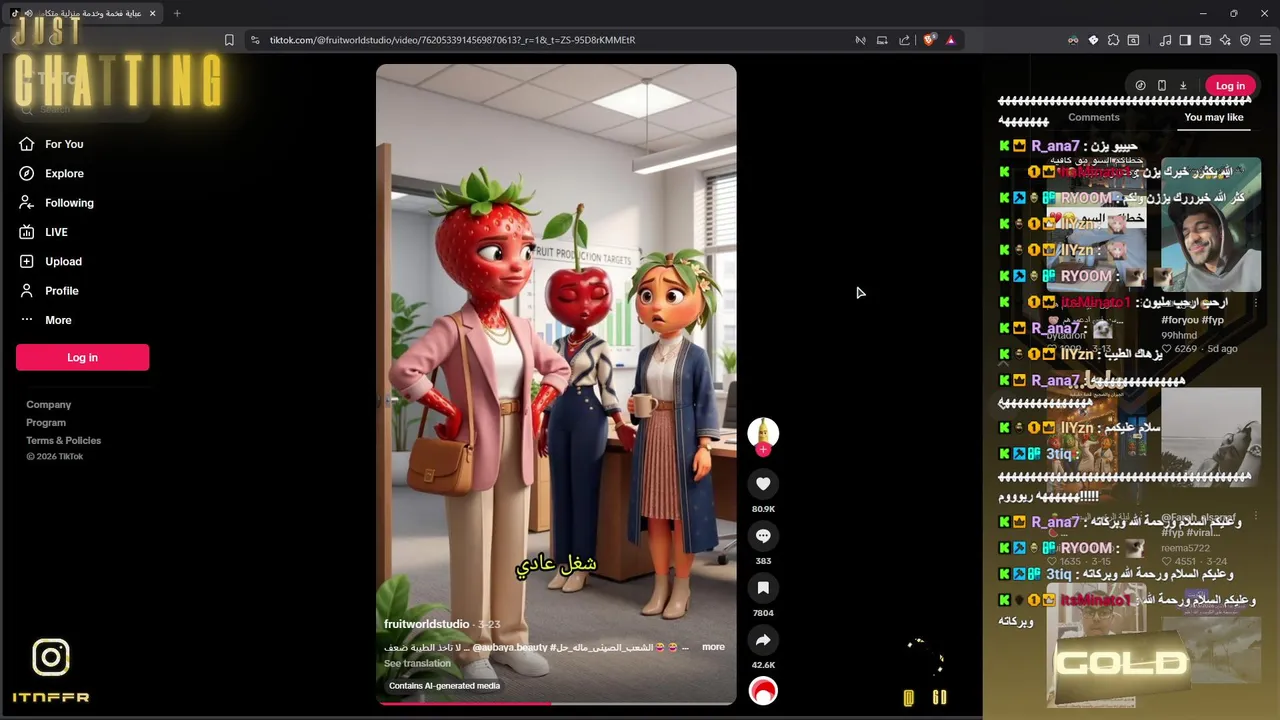Share the video with the arrow icon
Viewport: 1280px width, 720px height.
coord(763,640)
